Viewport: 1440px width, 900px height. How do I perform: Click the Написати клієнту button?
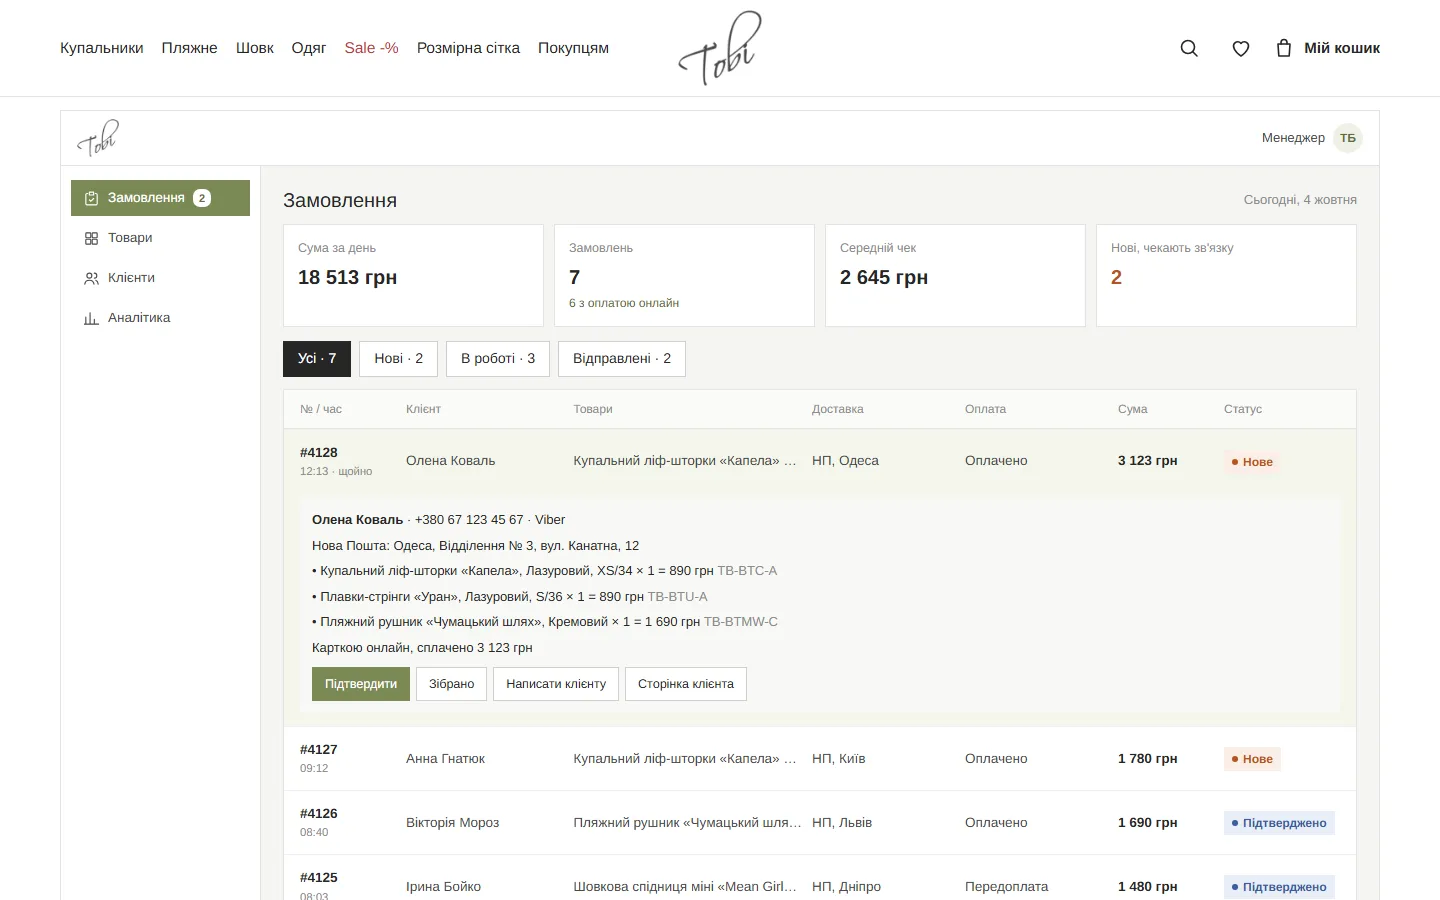pyautogui.click(x=556, y=684)
